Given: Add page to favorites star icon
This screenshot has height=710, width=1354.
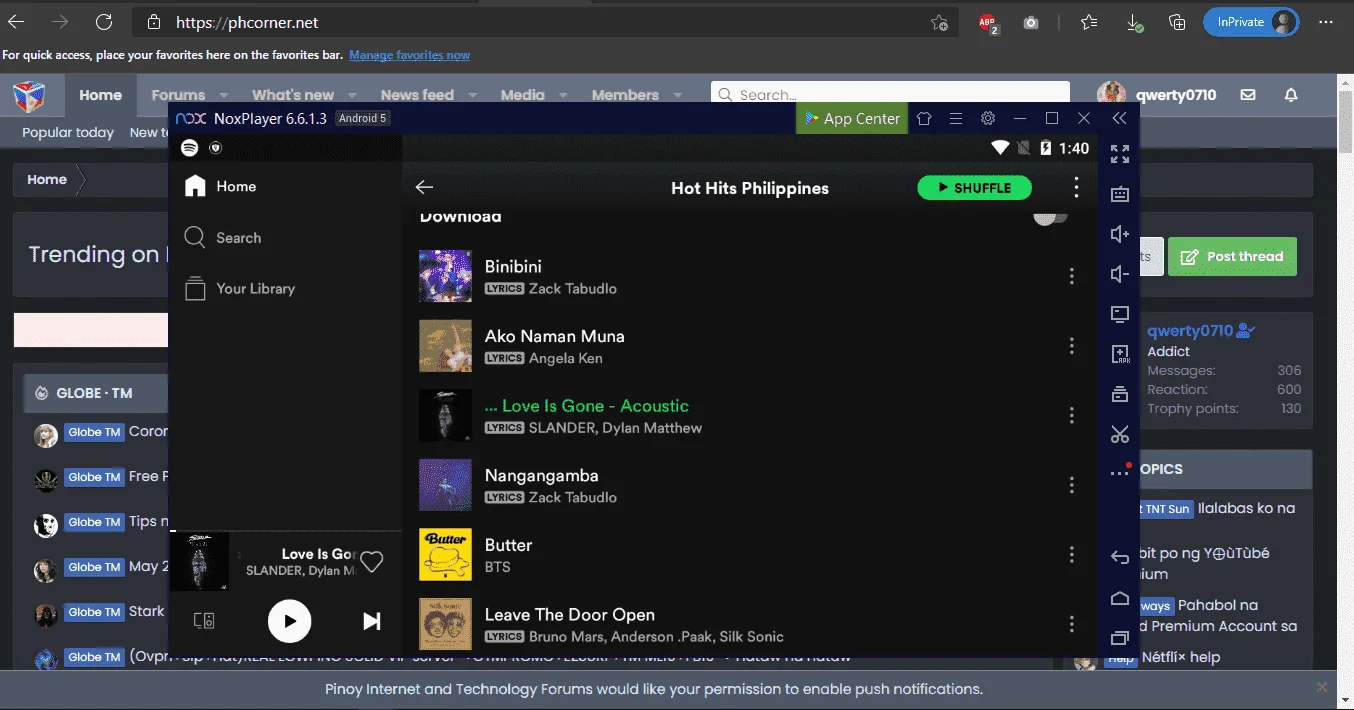Looking at the screenshot, I should coord(939,22).
